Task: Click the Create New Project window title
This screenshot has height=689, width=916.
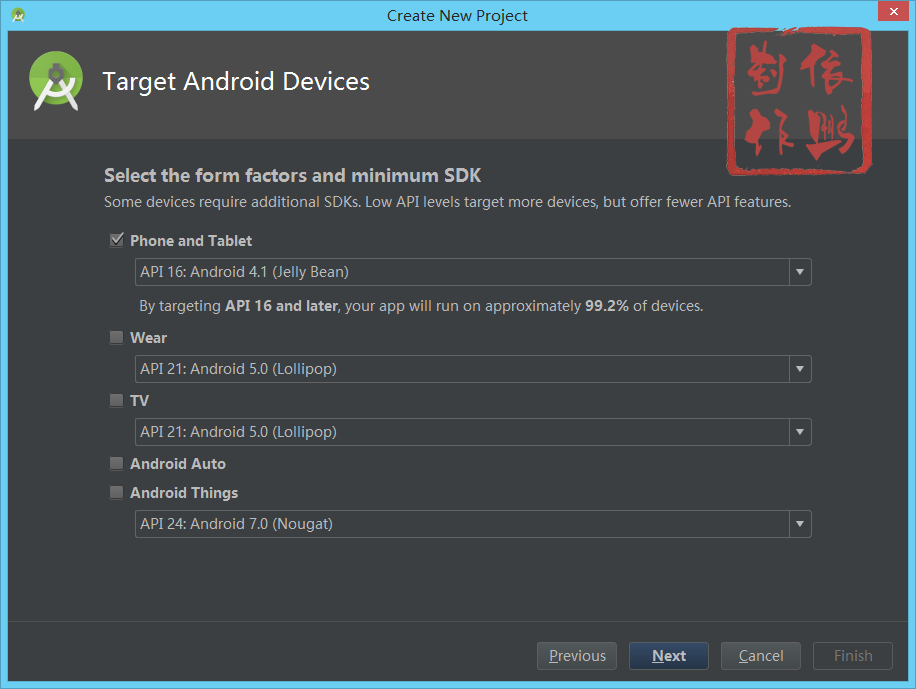Action: [457, 16]
